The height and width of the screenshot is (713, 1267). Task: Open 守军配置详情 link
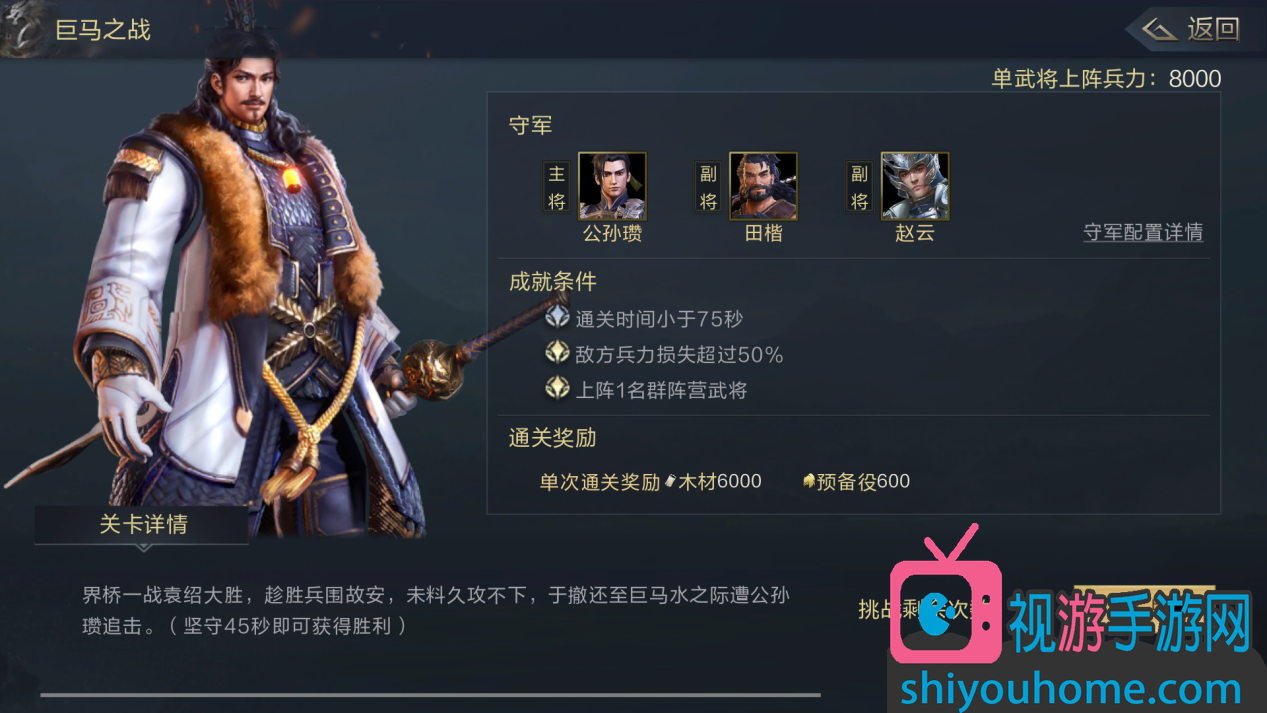1143,232
